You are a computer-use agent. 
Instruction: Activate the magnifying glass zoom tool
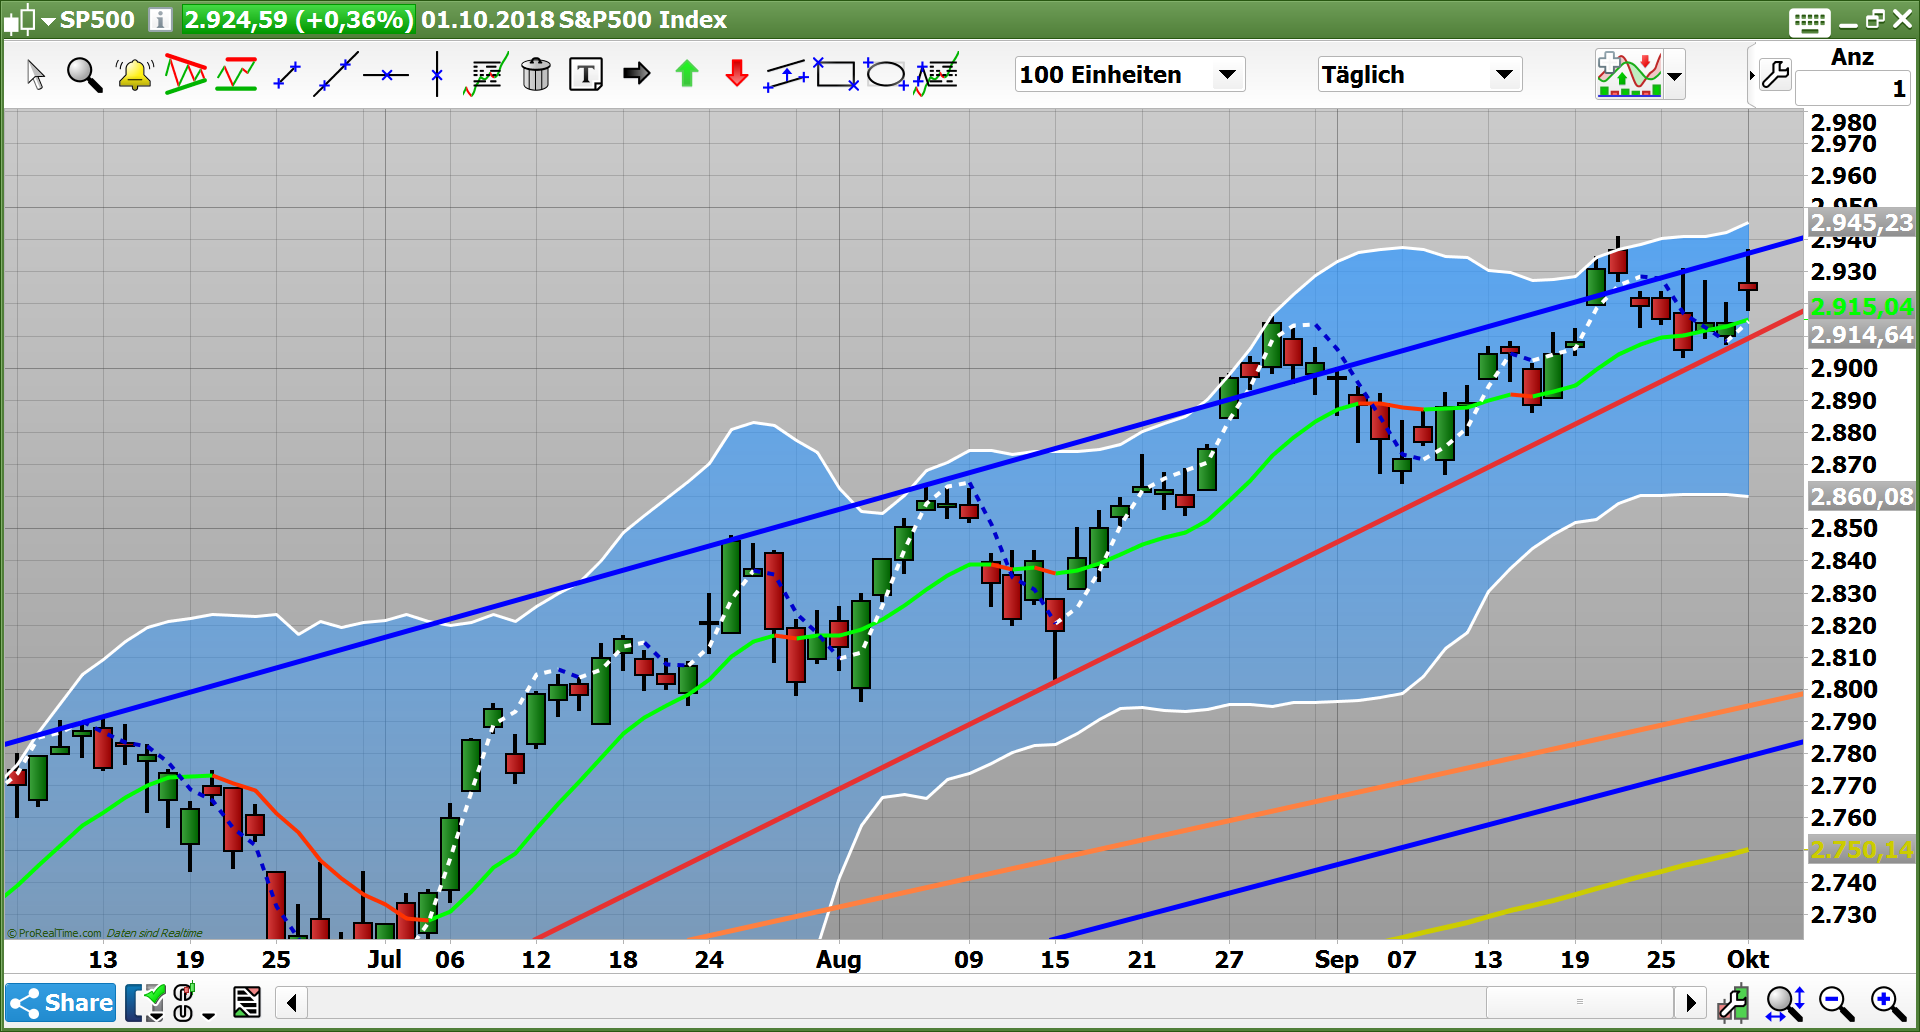point(84,75)
